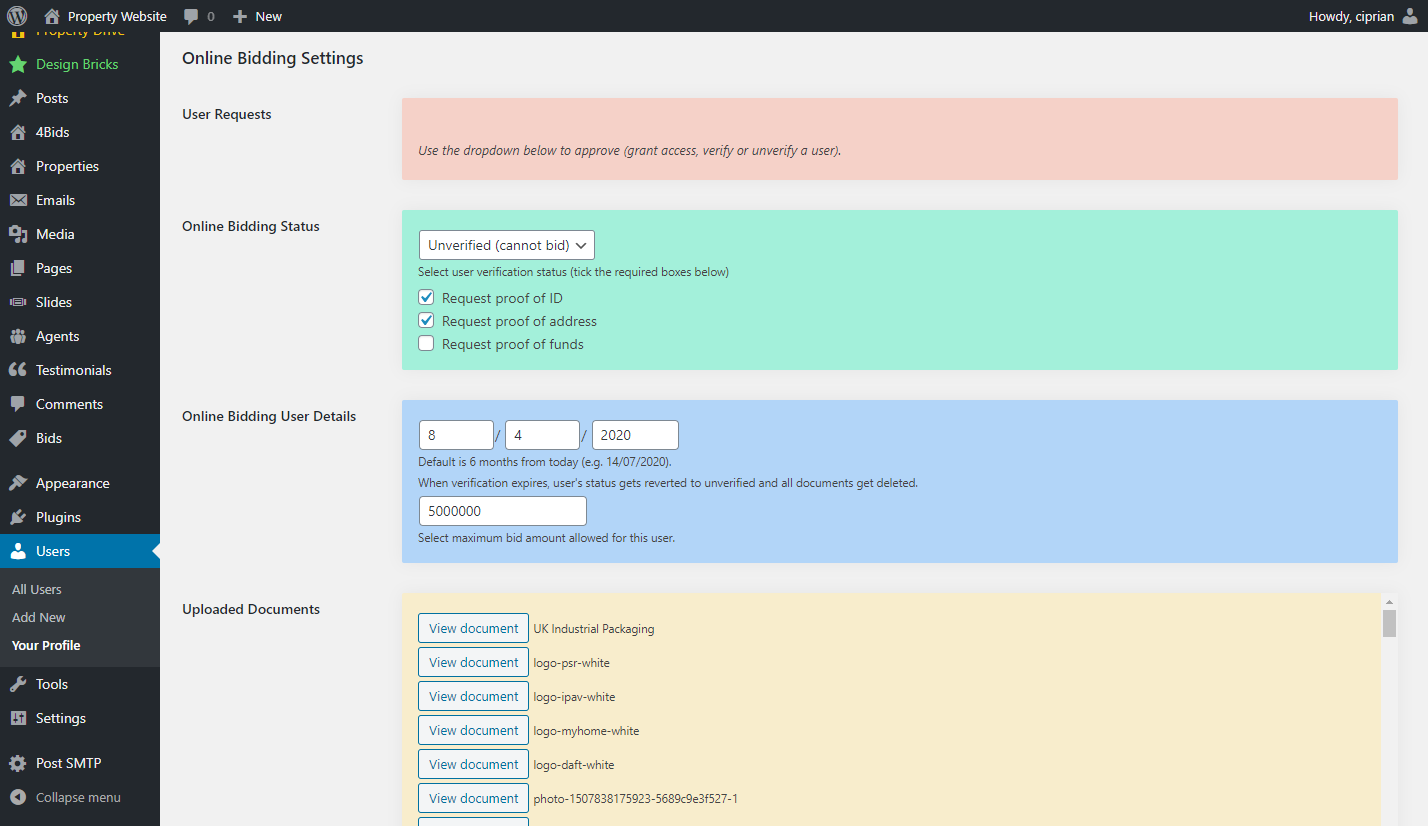Uncheck Request proof of ID
Screen dimensions: 1428x826
click(426, 298)
